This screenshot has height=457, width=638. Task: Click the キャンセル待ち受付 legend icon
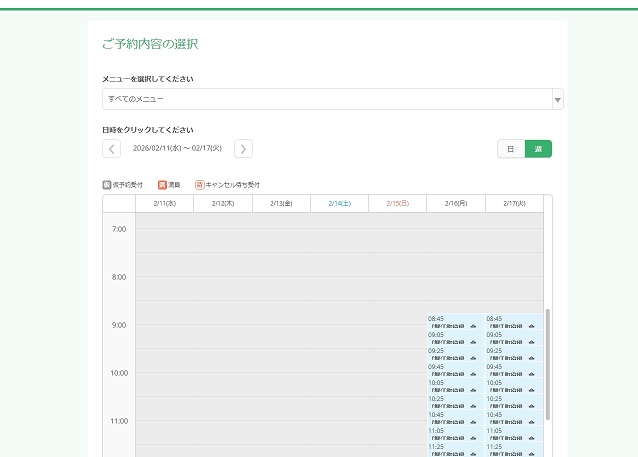(199, 185)
